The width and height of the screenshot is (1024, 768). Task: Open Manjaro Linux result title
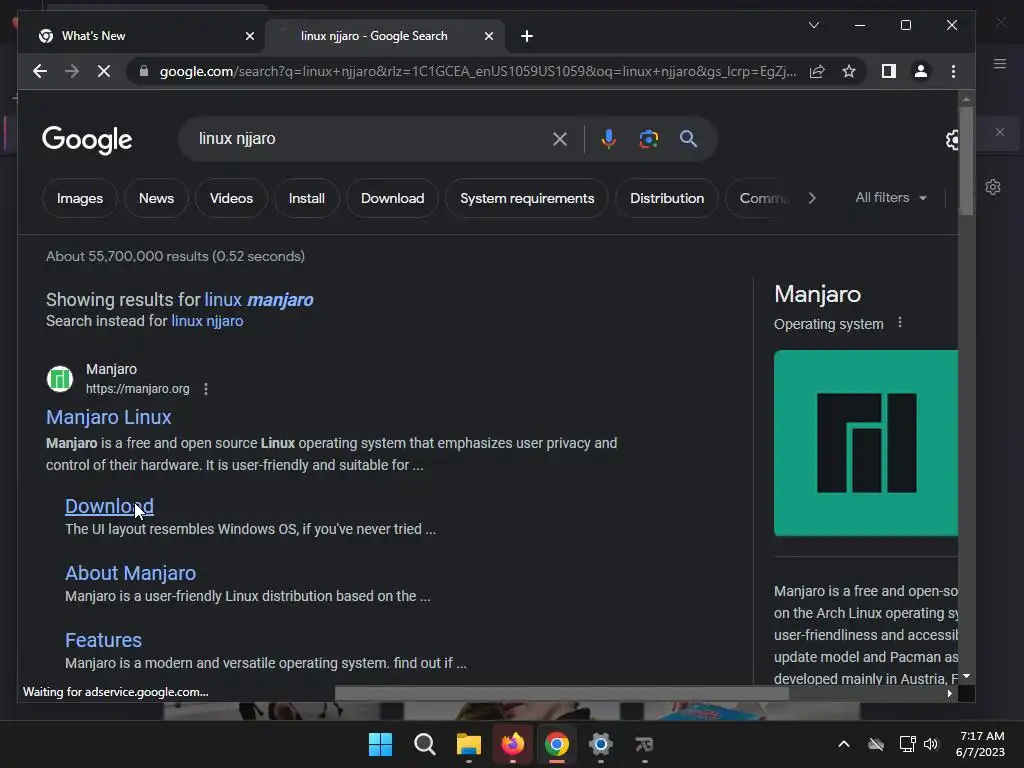(108, 417)
